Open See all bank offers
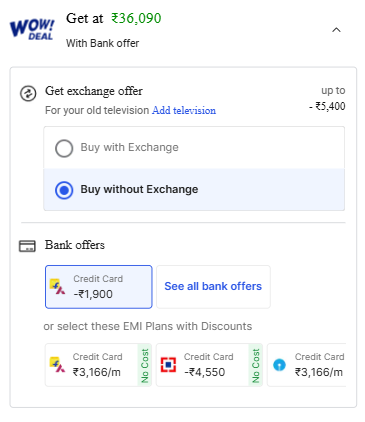The width and height of the screenshot is (365, 422). tap(213, 287)
